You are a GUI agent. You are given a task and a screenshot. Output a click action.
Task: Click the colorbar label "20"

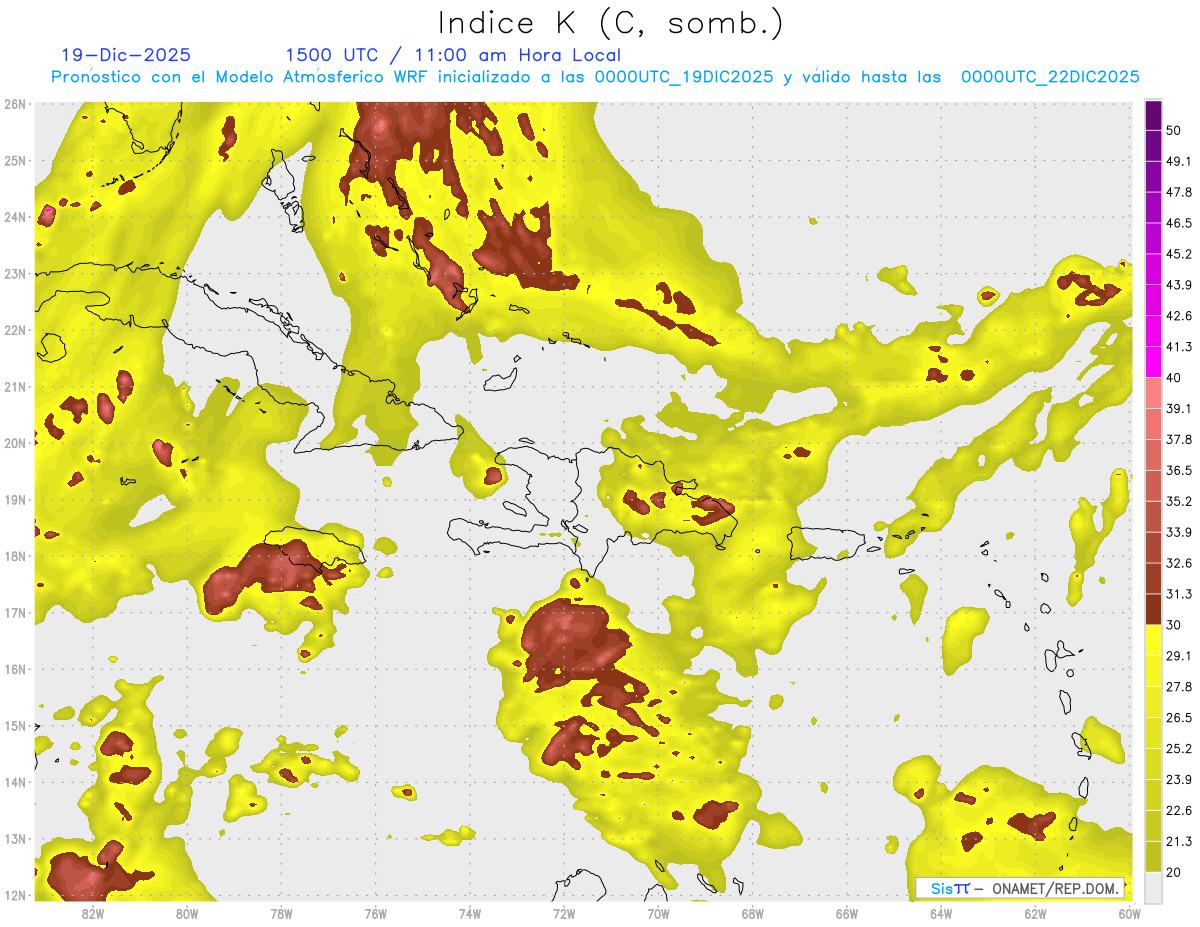click(x=1175, y=873)
